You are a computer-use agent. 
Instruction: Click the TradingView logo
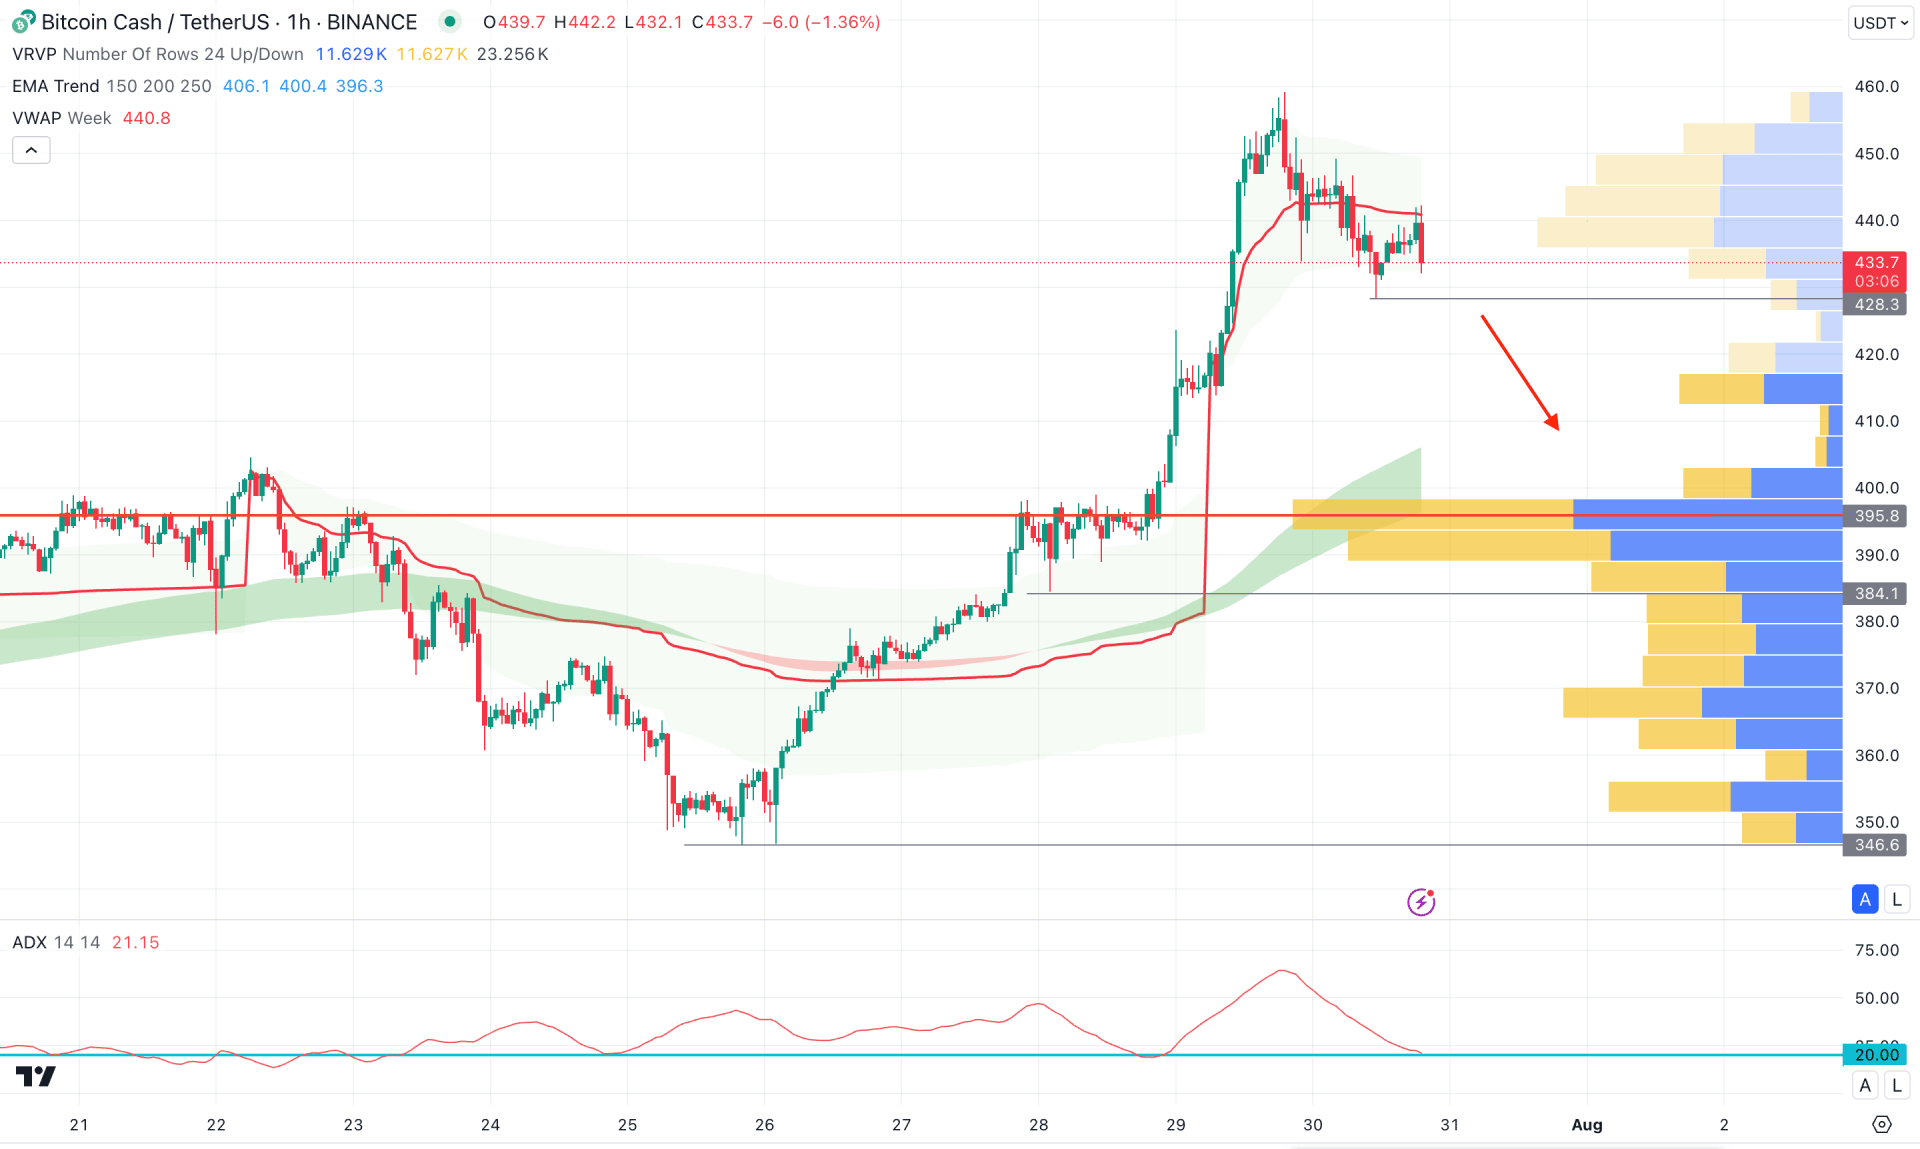[36, 1076]
